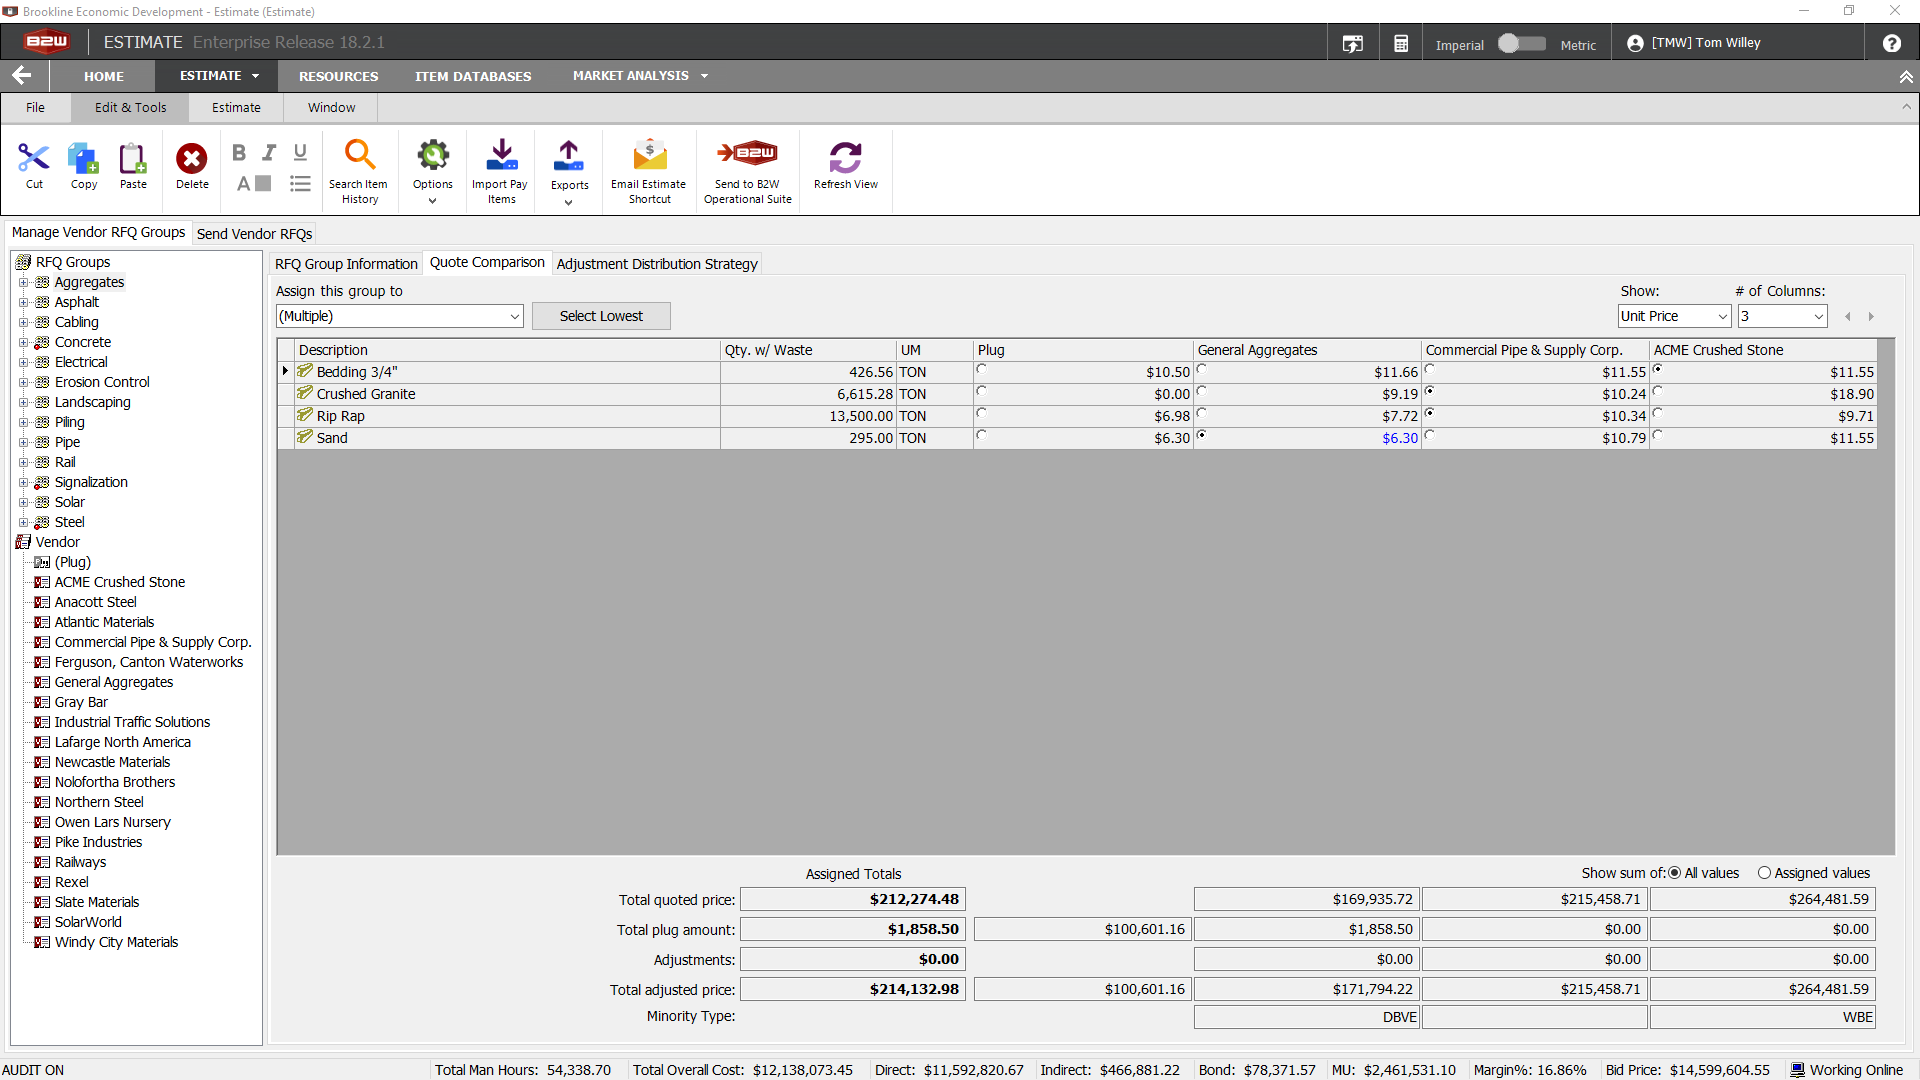Click next columns arrow button
Viewport: 1920px width, 1080px height.
(x=1871, y=316)
